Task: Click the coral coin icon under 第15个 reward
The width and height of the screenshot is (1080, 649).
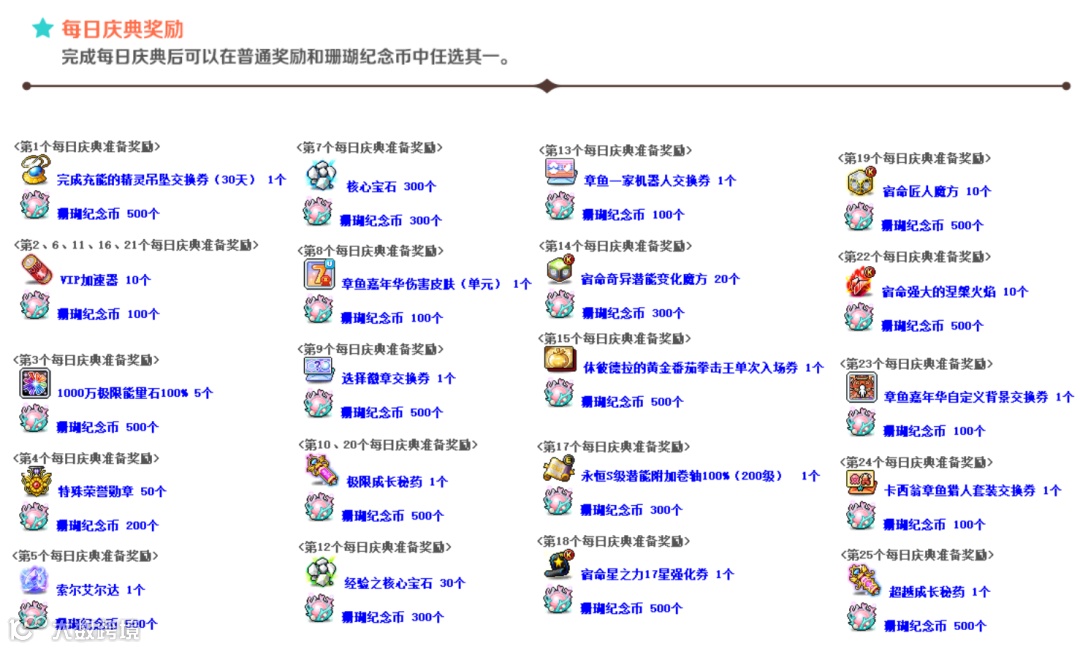Action: click(x=559, y=393)
